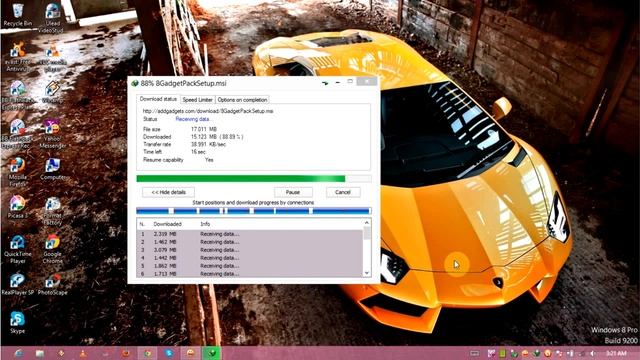Click the blue connections progress bar
The image size is (640, 360).
pyautogui.click(x=254, y=211)
